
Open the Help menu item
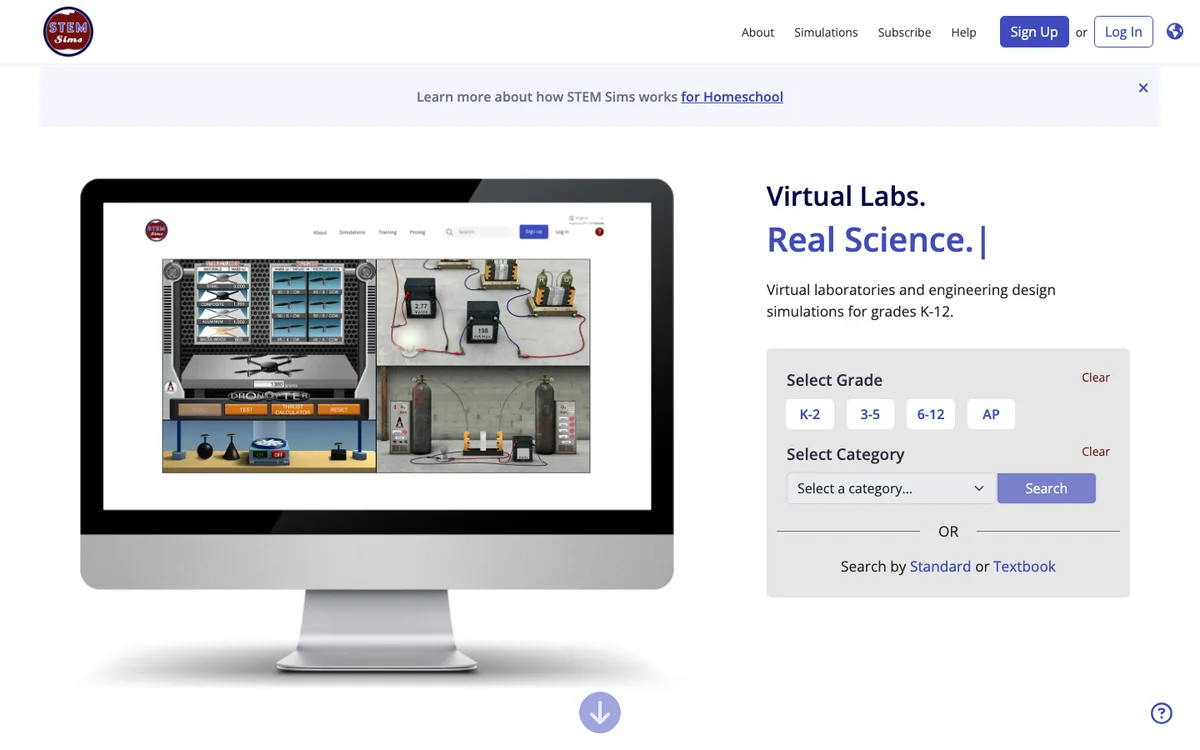click(x=964, y=32)
